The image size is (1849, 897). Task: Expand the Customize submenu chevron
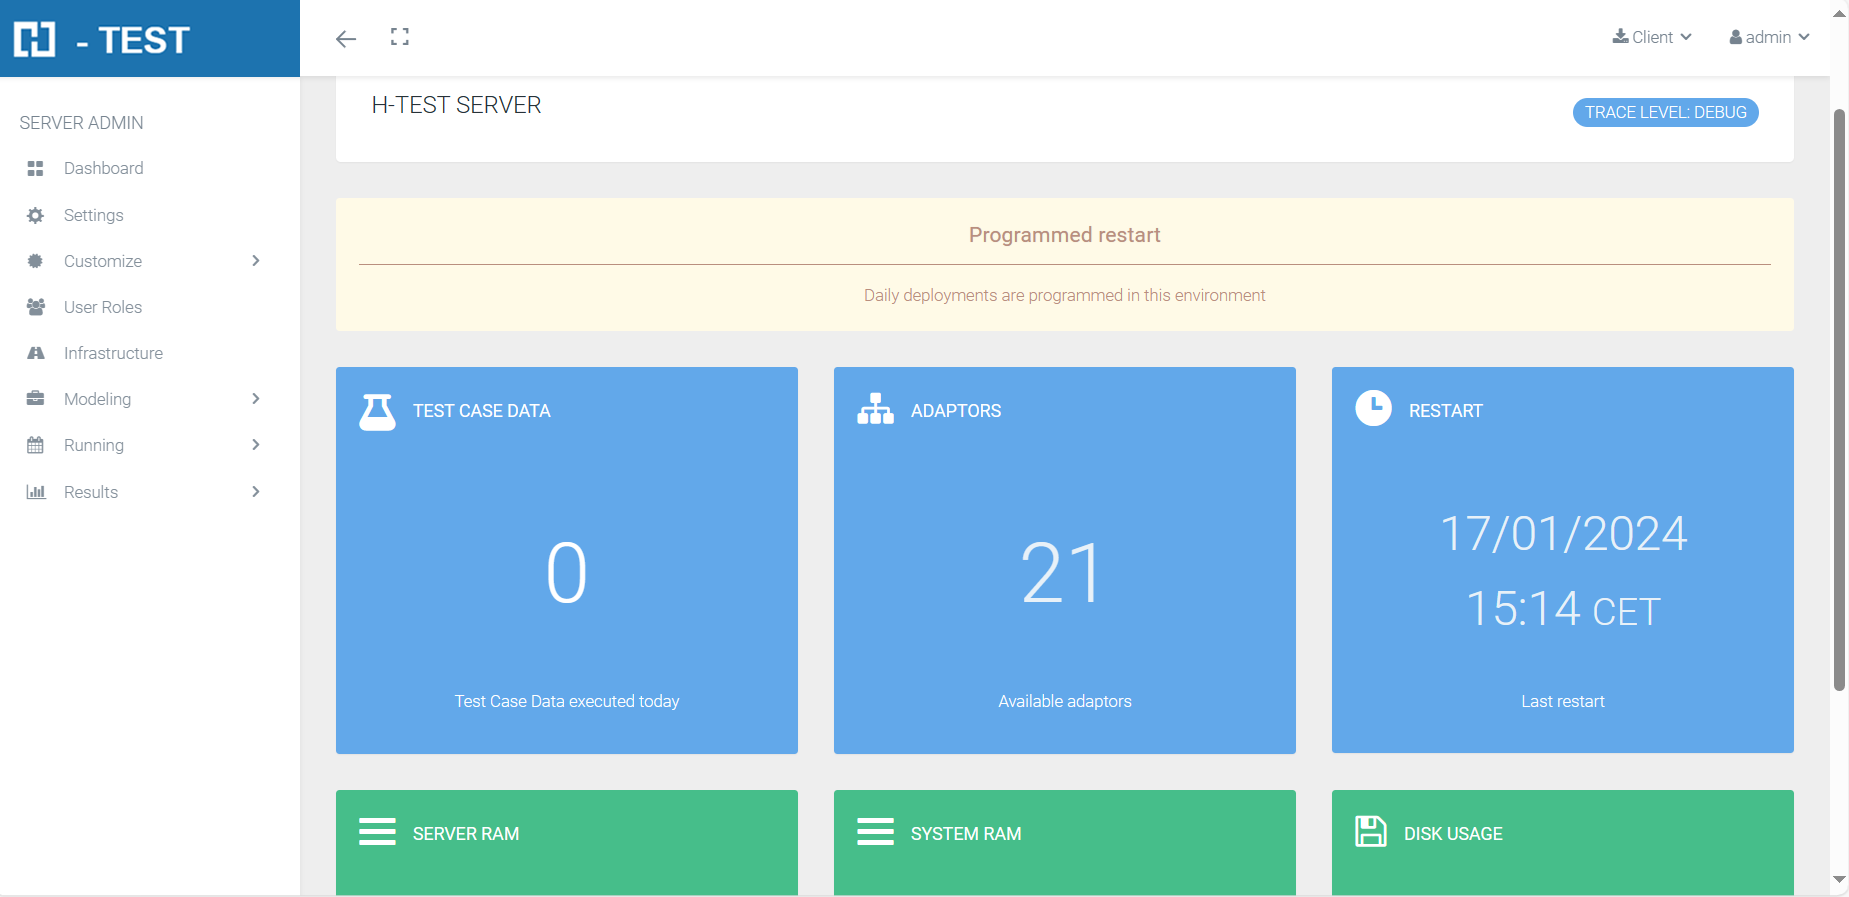(256, 261)
